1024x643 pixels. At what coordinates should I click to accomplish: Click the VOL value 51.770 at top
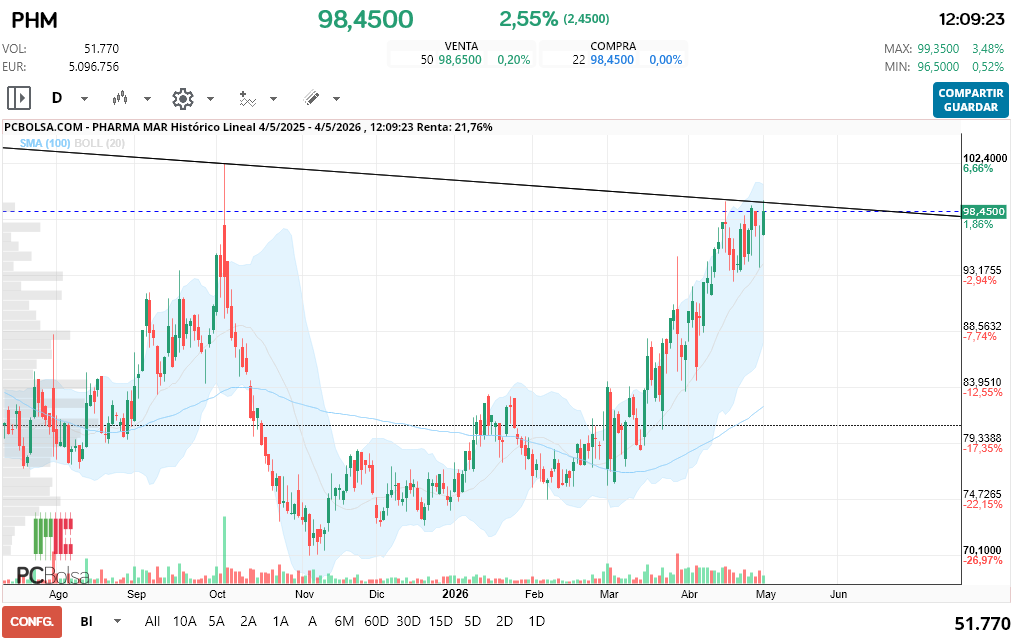coord(101,49)
